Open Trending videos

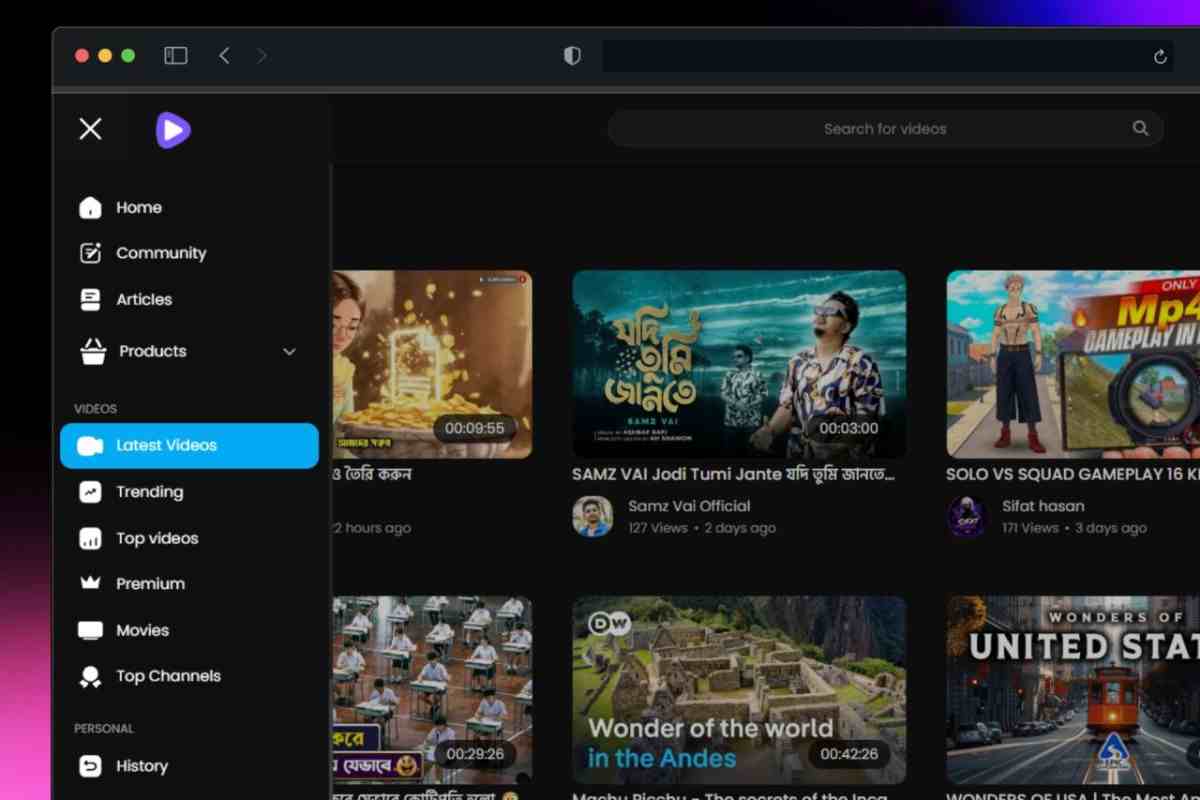(149, 492)
